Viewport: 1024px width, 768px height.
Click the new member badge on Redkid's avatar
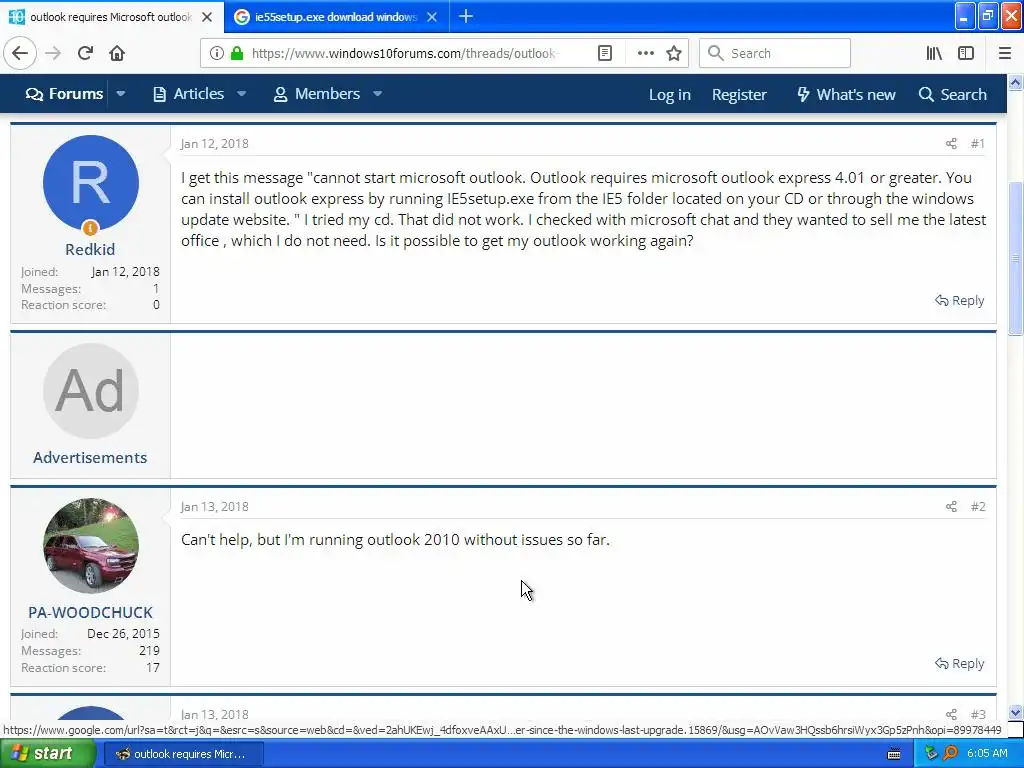90,228
